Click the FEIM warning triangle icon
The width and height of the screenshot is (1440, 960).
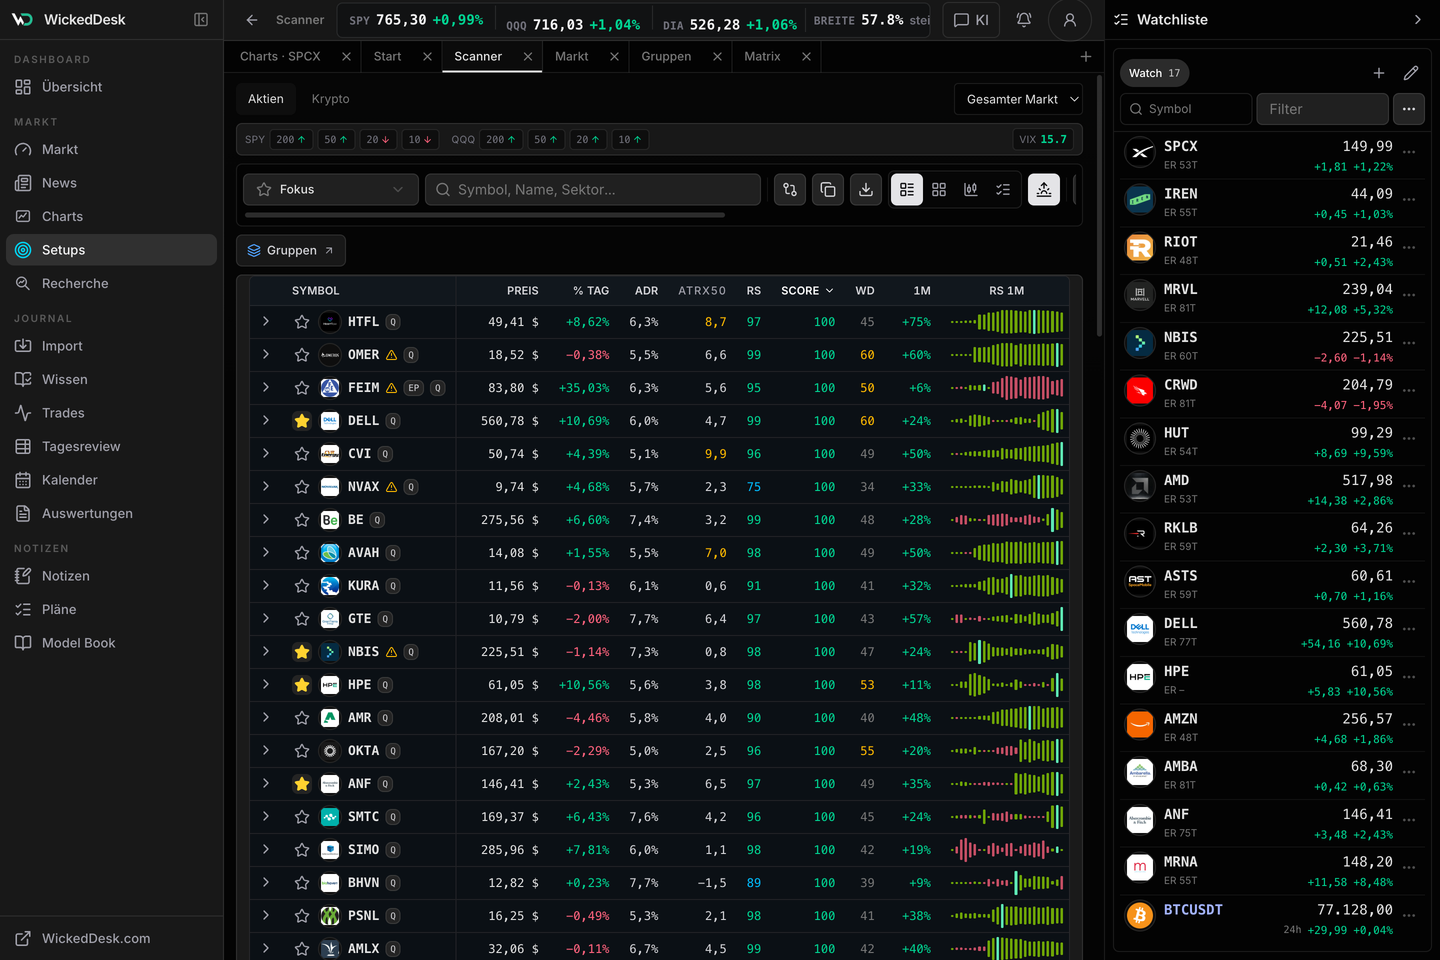392,388
